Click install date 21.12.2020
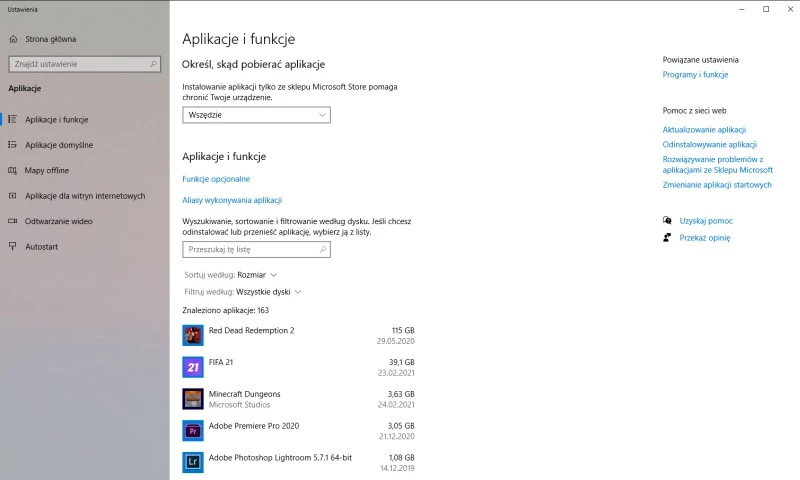 (396, 437)
